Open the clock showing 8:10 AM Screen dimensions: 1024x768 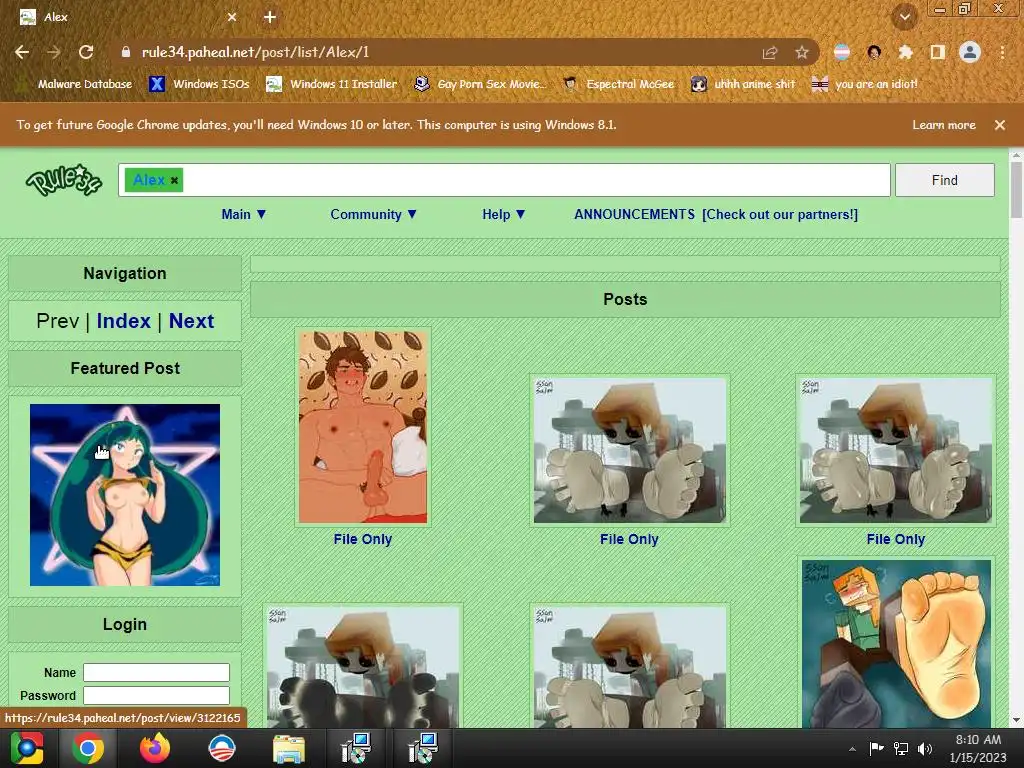click(x=978, y=748)
